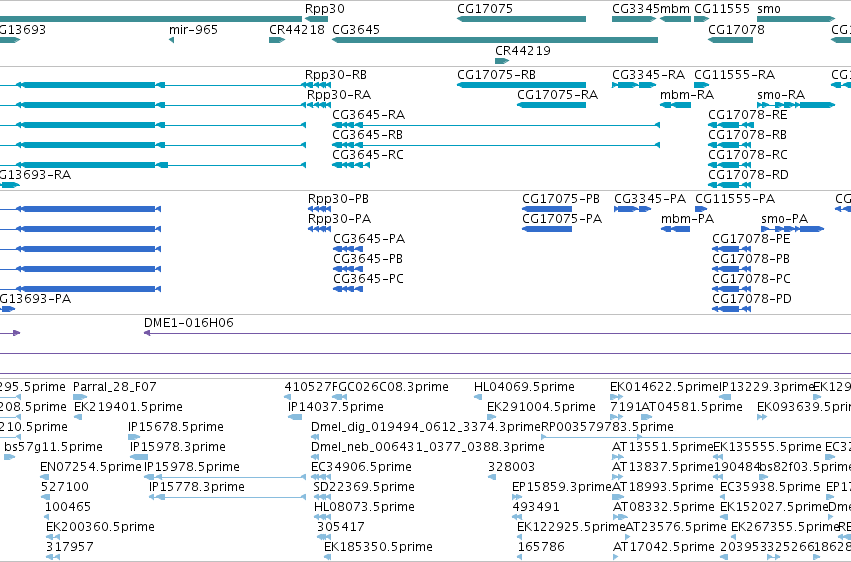Open transcript Rpp30-RA label
Viewport: 851px width, 562px height.
[x=339, y=95]
